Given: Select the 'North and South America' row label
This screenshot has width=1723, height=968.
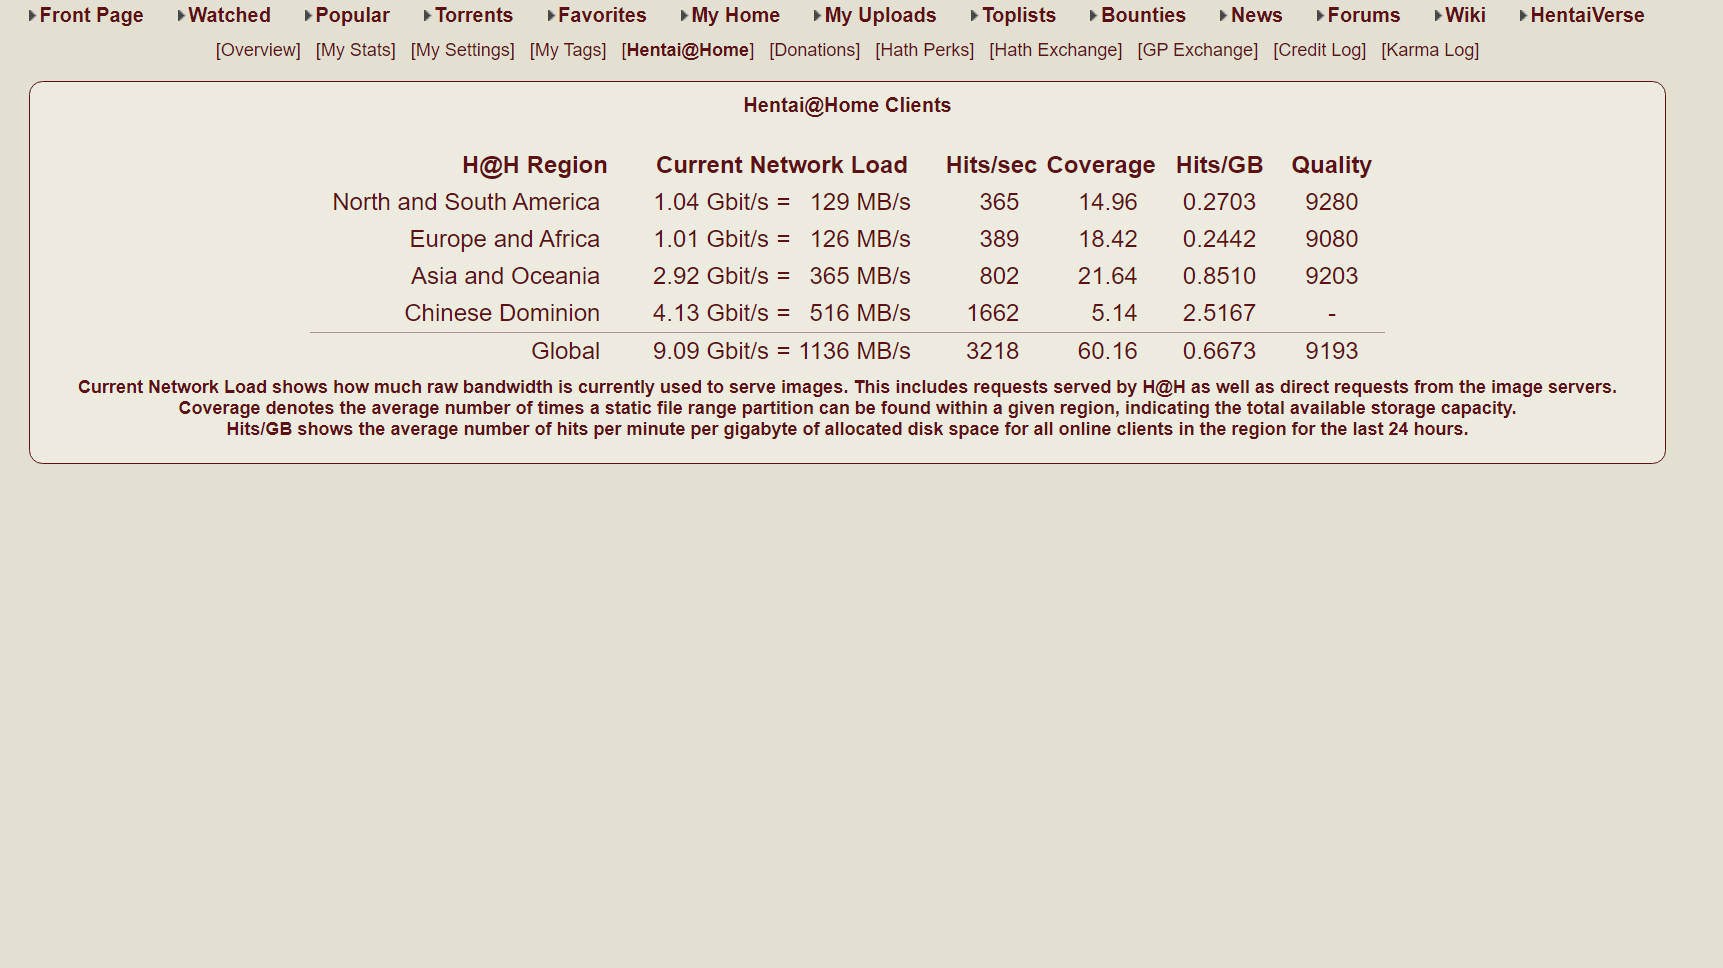Looking at the screenshot, I should click(x=466, y=202).
